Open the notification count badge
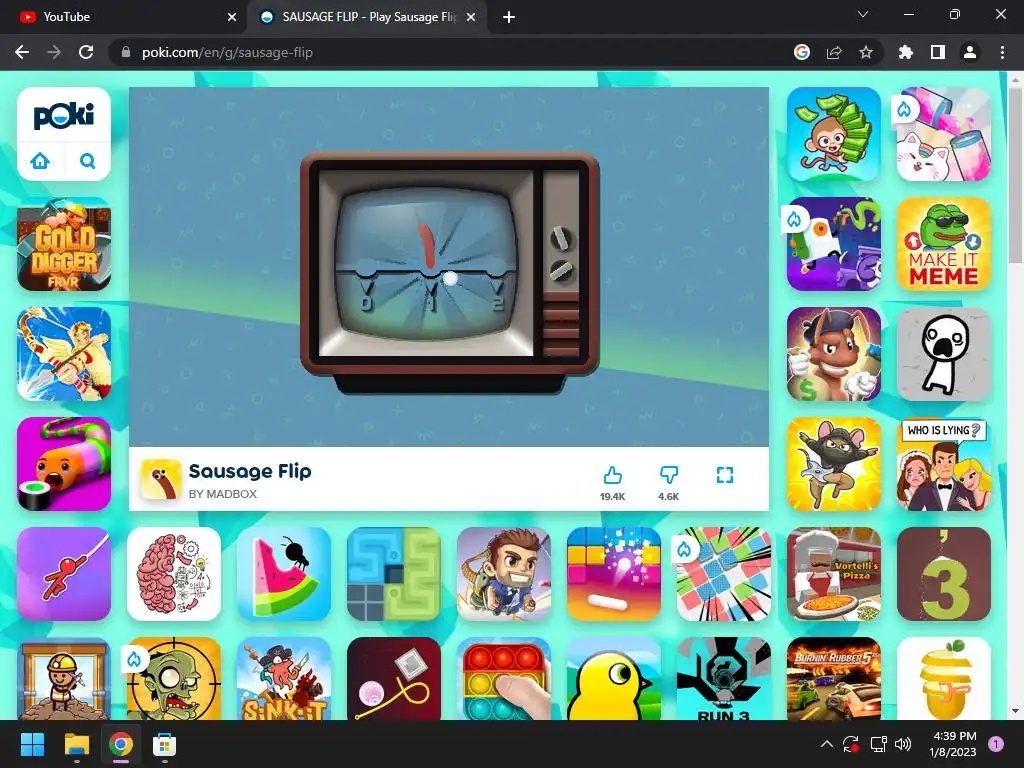1024x768 pixels. [996, 744]
